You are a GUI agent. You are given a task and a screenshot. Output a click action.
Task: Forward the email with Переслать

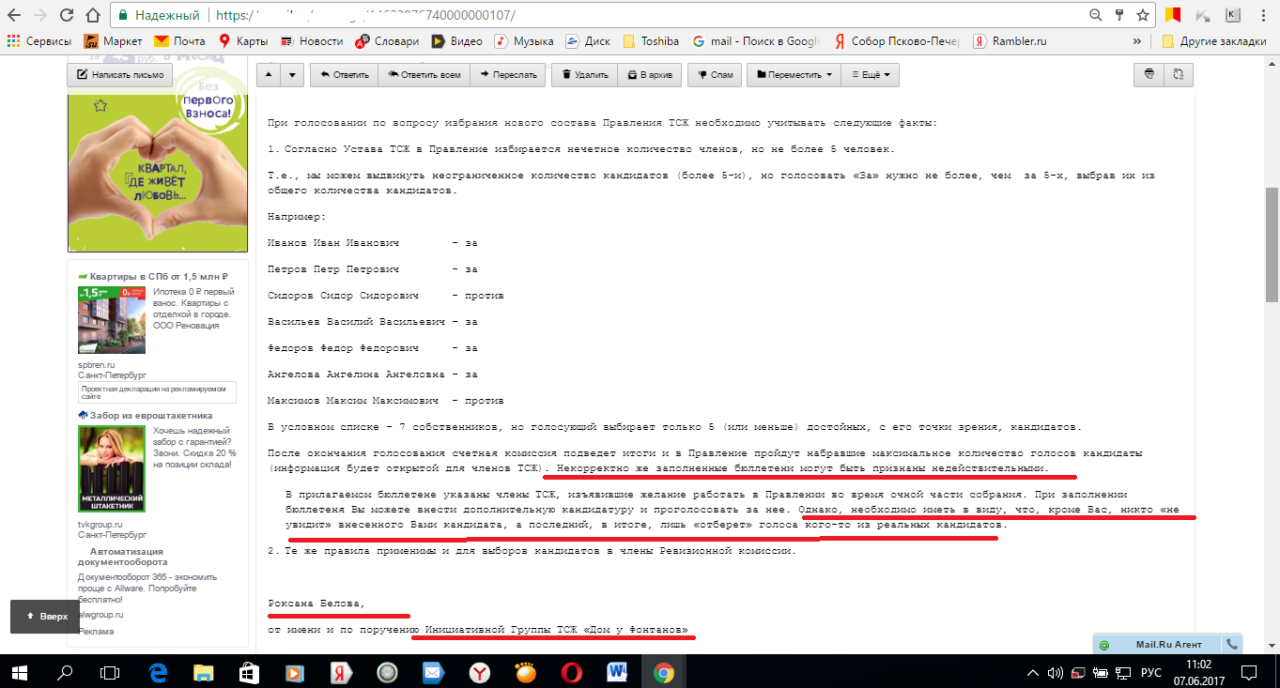[509, 75]
